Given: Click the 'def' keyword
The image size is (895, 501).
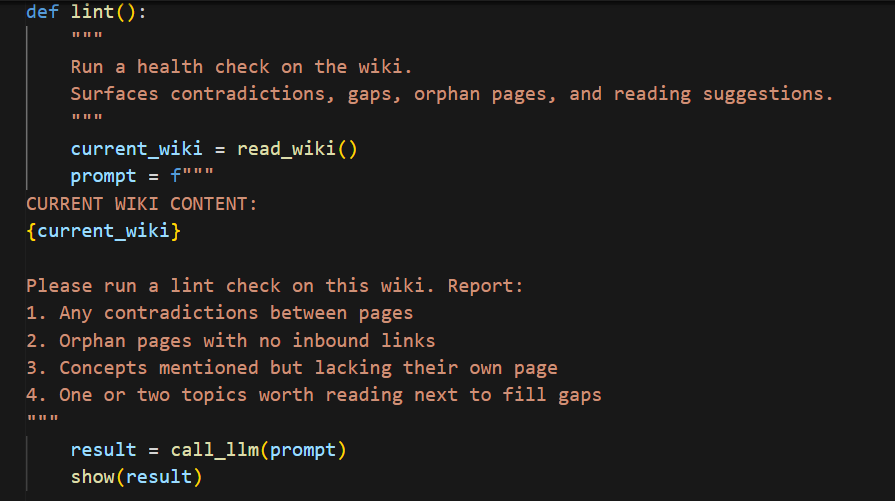Looking at the screenshot, I should pyautogui.click(x=42, y=12).
